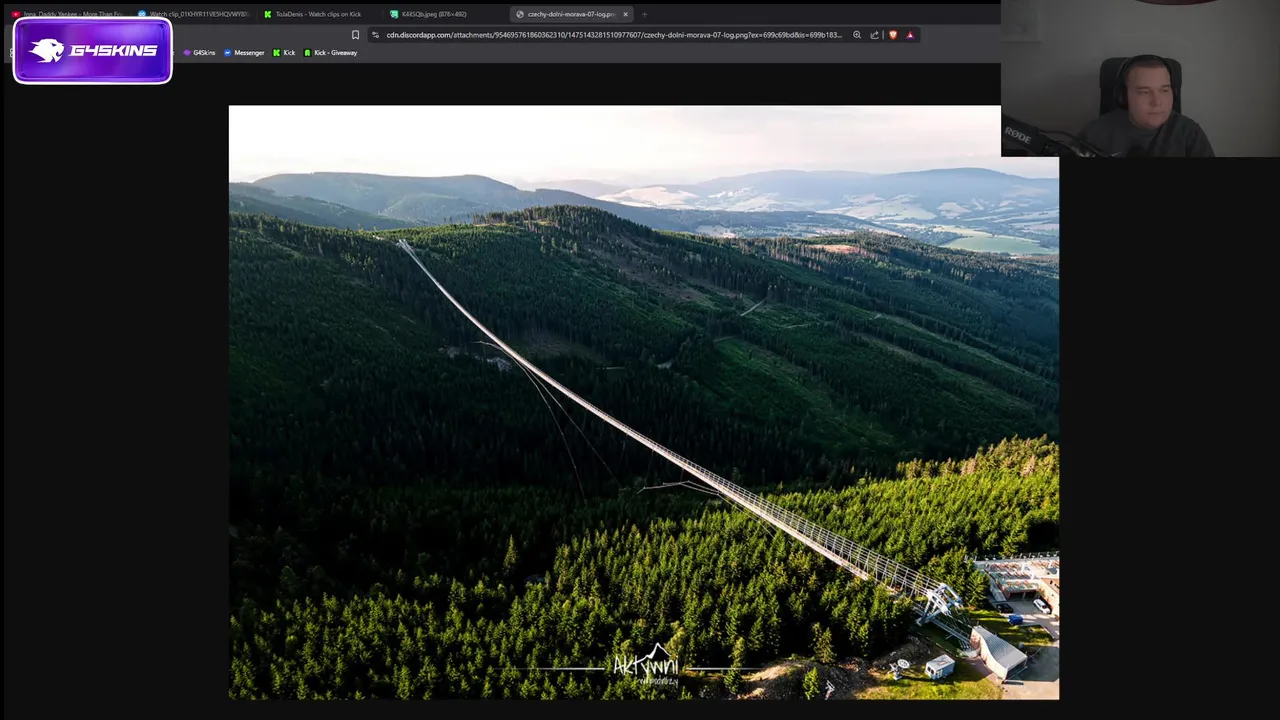
Task: Click the G4SKINS logo overlay
Action: click(x=92, y=50)
